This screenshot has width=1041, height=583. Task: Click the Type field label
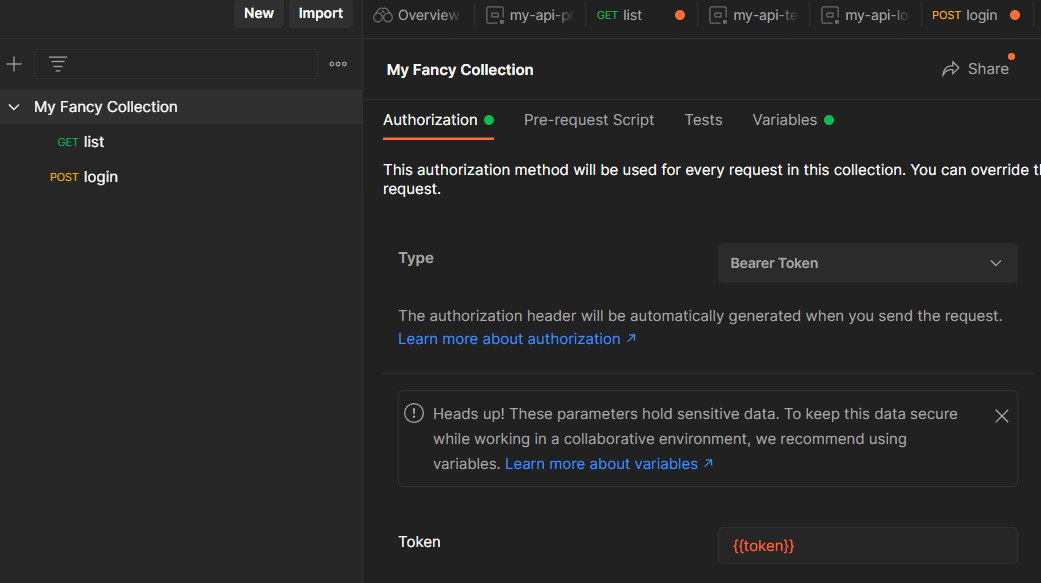click(416, 258)
